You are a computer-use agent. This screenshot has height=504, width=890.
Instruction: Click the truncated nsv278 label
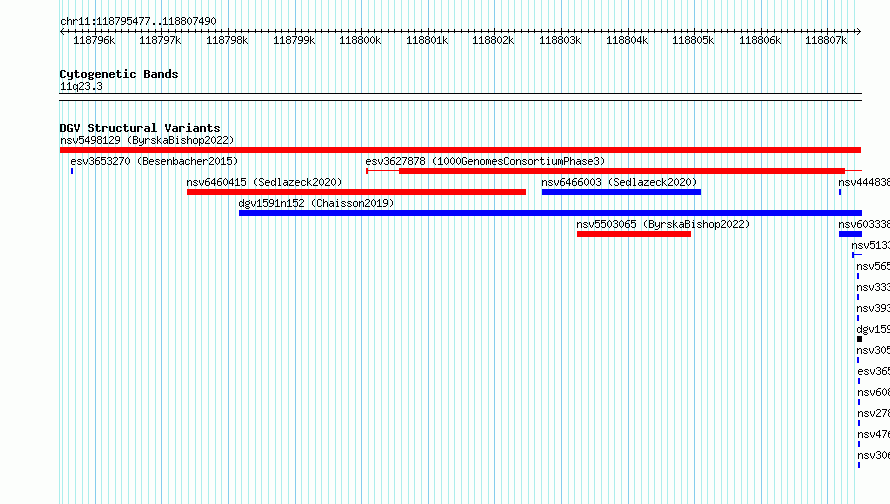874,413
